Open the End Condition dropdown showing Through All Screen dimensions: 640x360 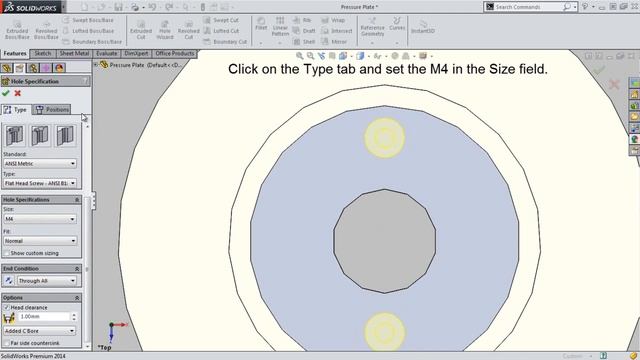tap(47, 281)
